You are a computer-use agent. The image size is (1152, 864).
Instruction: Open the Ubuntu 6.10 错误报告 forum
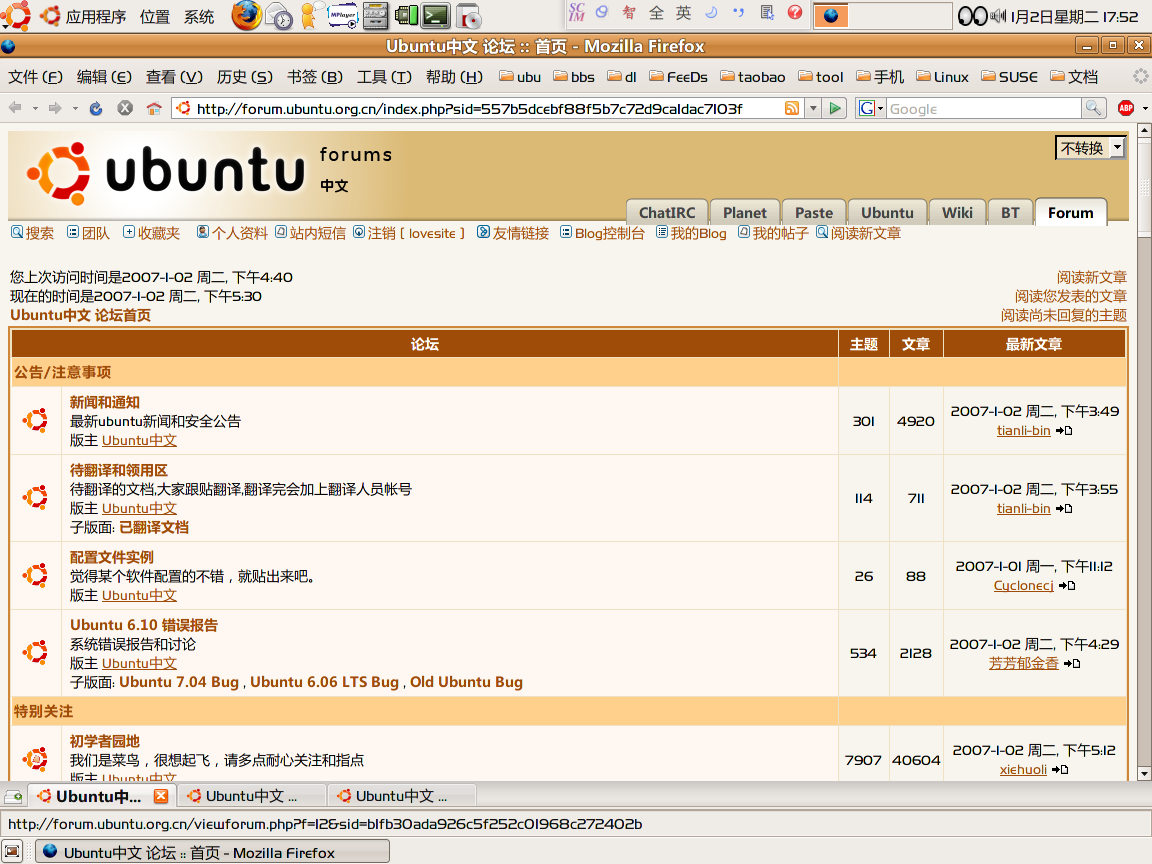pyautogui.click(x=144, y=624)
